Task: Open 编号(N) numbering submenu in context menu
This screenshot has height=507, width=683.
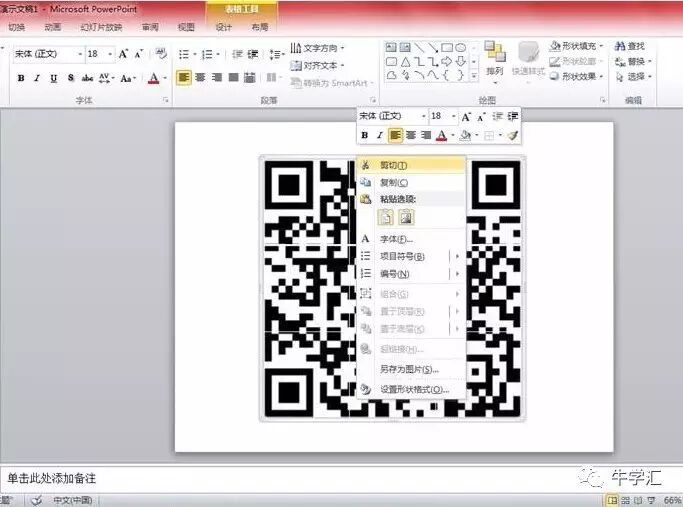Action: pos(411,274)
